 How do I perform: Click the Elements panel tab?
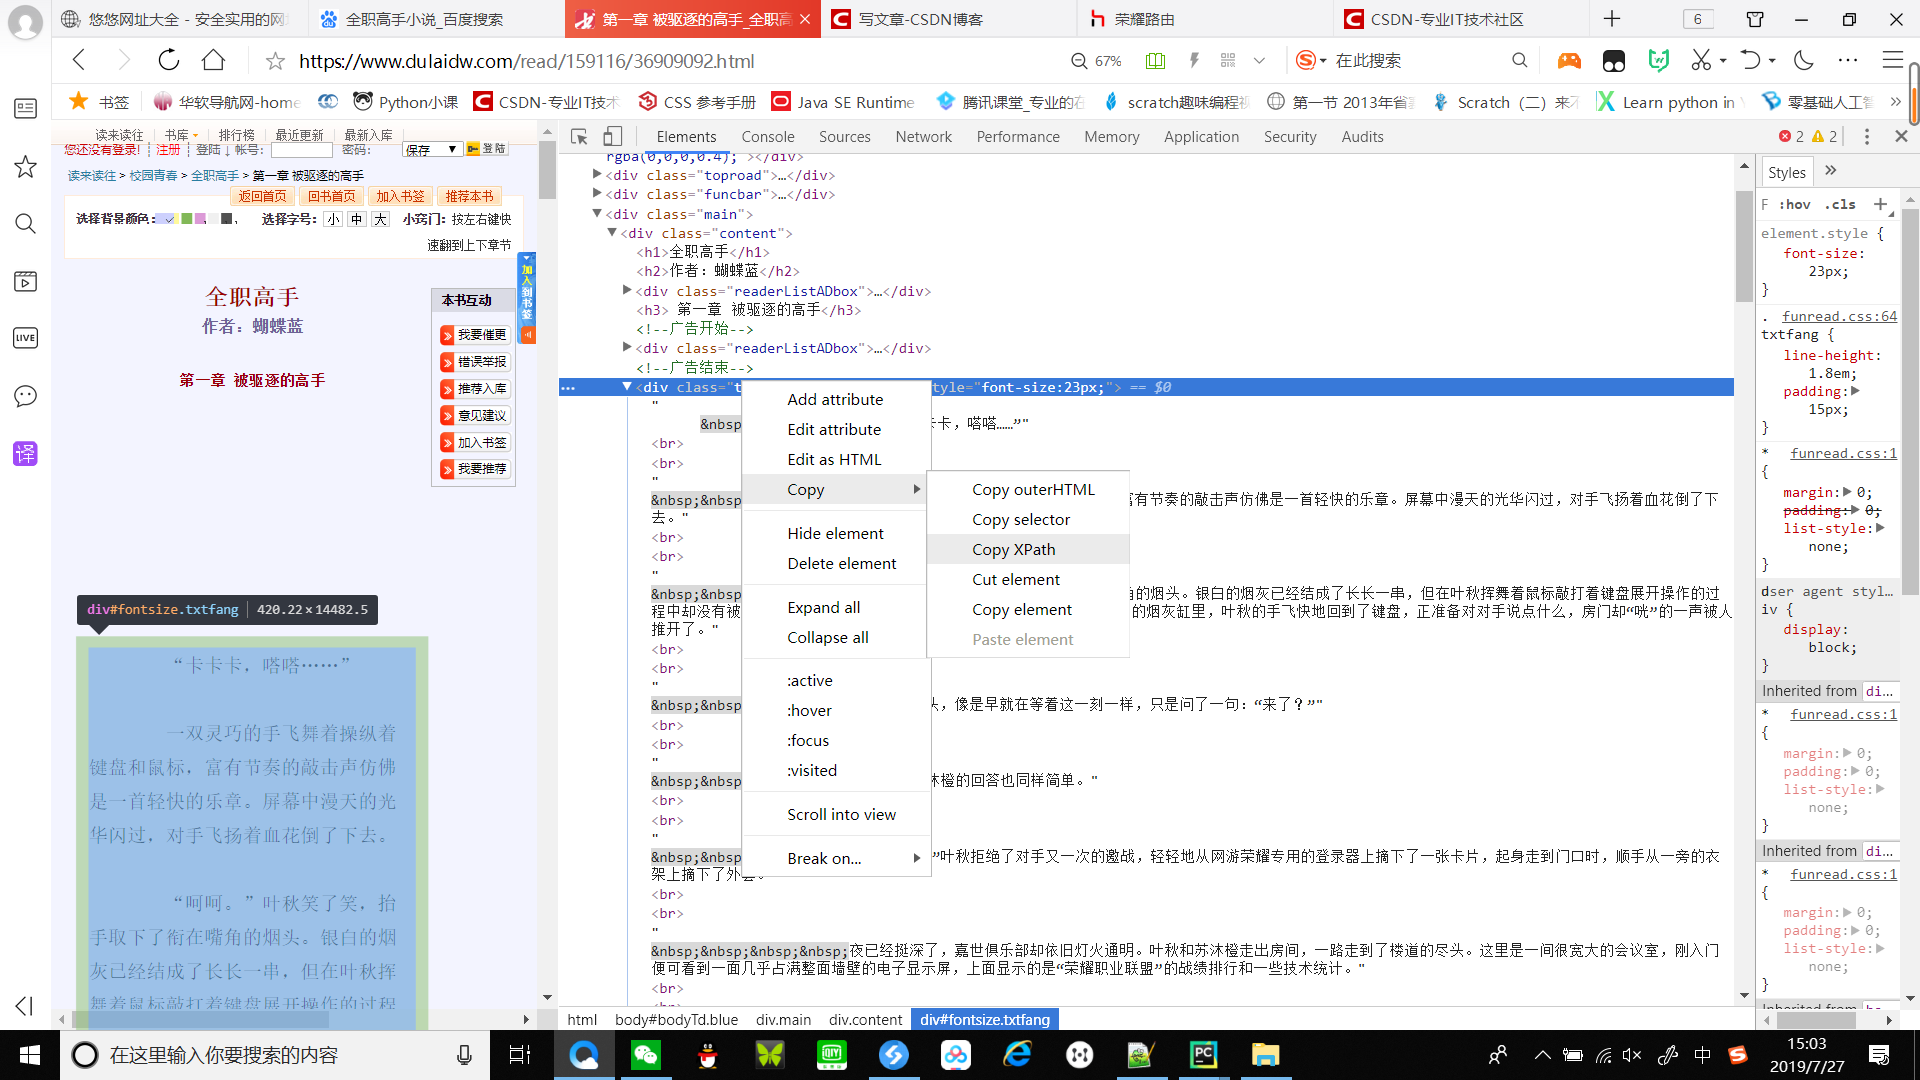click(x=686, y=136)
